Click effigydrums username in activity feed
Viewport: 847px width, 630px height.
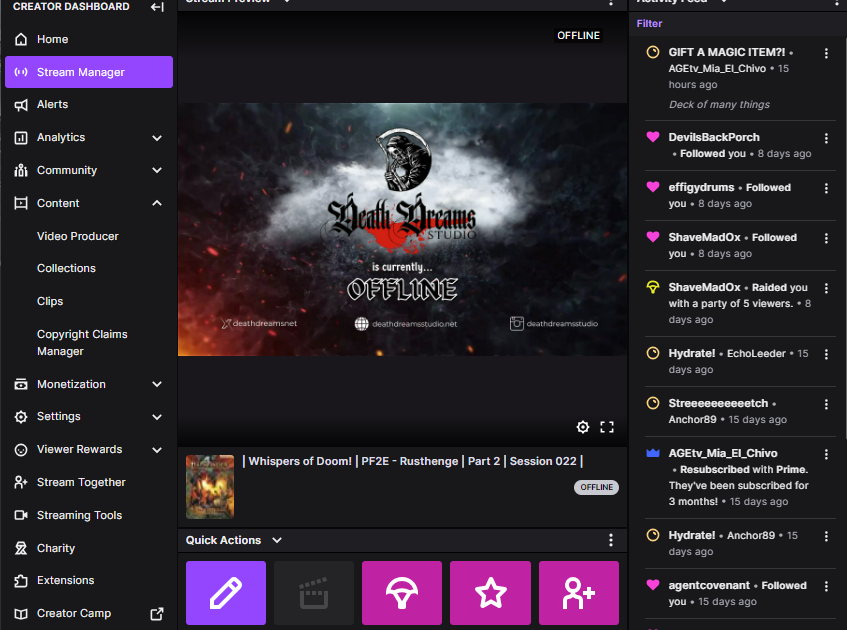tap(701, 187)
